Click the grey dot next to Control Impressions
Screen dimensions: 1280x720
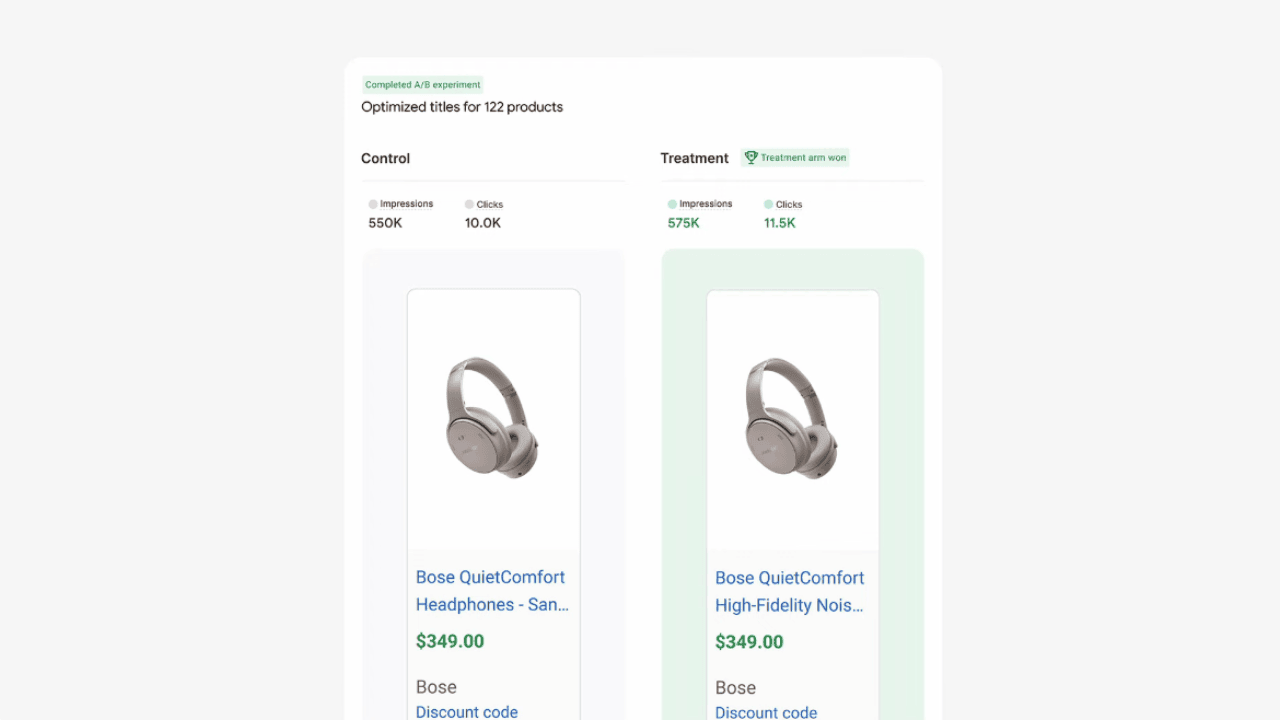point(373,204)
